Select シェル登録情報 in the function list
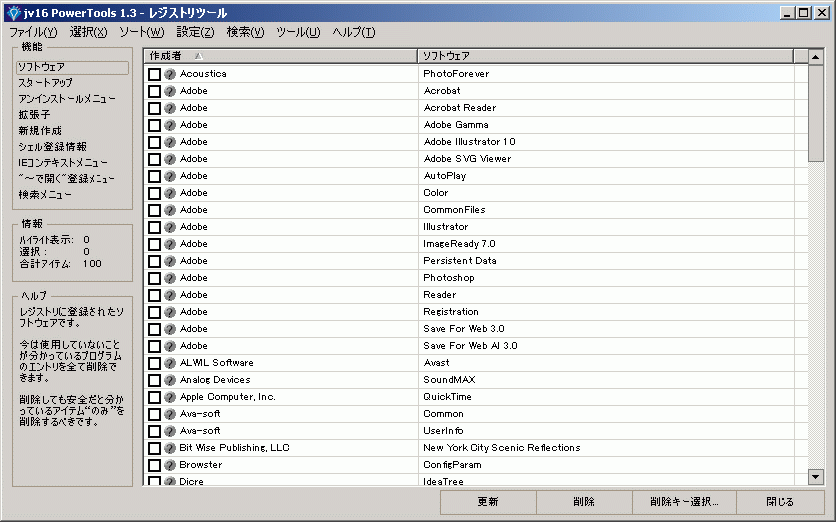This screenshot has width=836, height=522. (x=52, y=147)
